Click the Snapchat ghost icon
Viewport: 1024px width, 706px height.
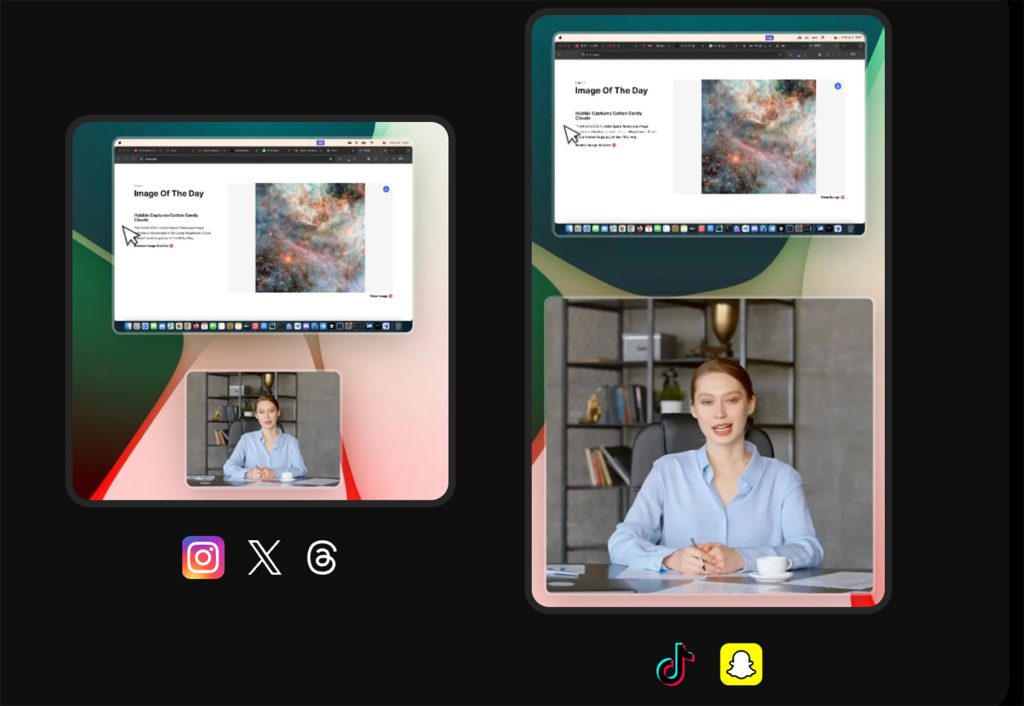pyautogui.click(x=741, y=664)
